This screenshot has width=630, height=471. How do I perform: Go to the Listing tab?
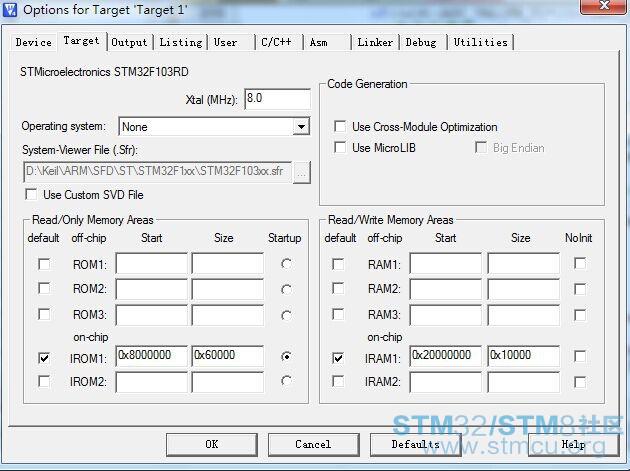pyautogui.click(x=181, y=42)
